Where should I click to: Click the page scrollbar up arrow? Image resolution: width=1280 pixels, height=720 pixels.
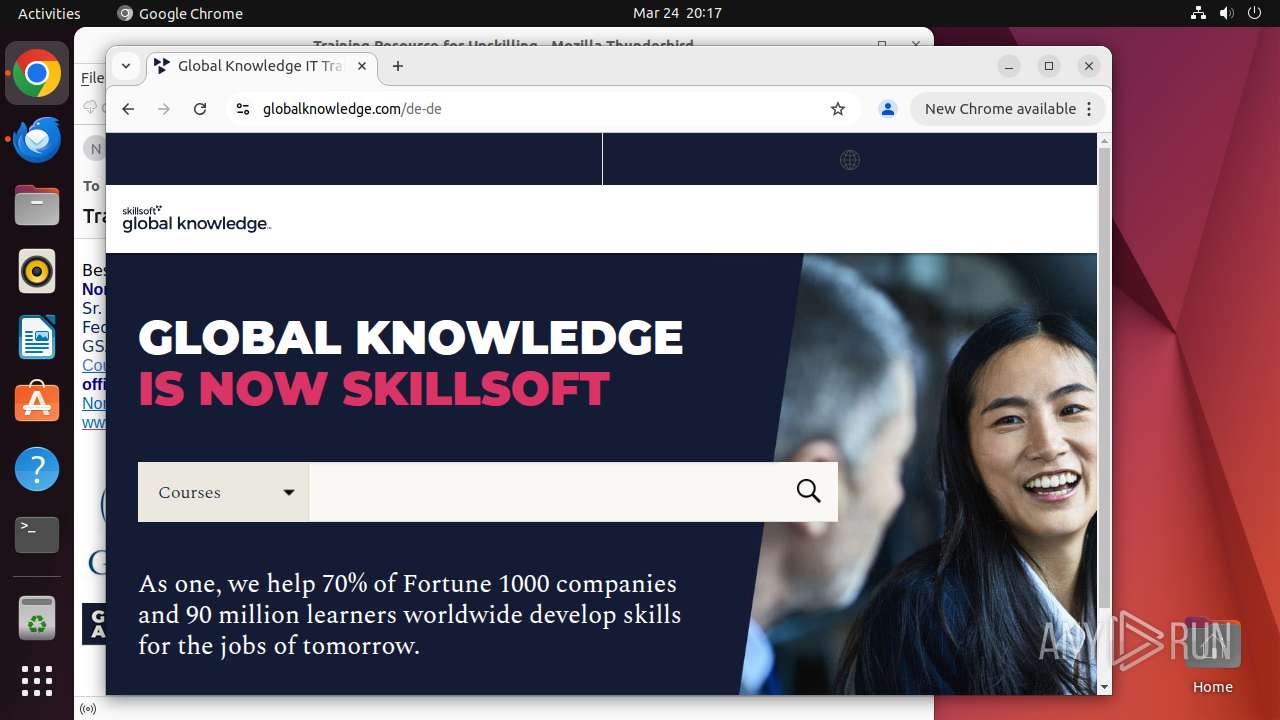tap(1104, 140)
